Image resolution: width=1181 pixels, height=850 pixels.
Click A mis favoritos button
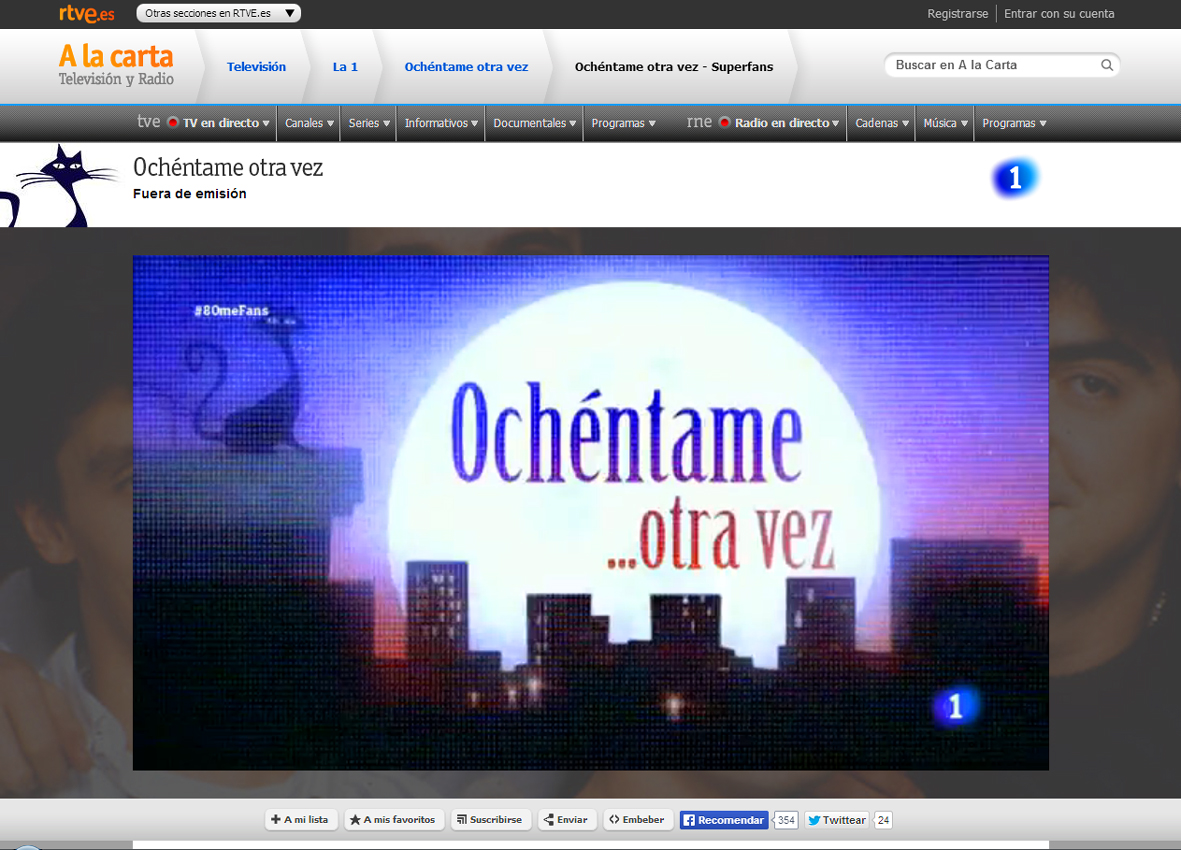(394, 820)
